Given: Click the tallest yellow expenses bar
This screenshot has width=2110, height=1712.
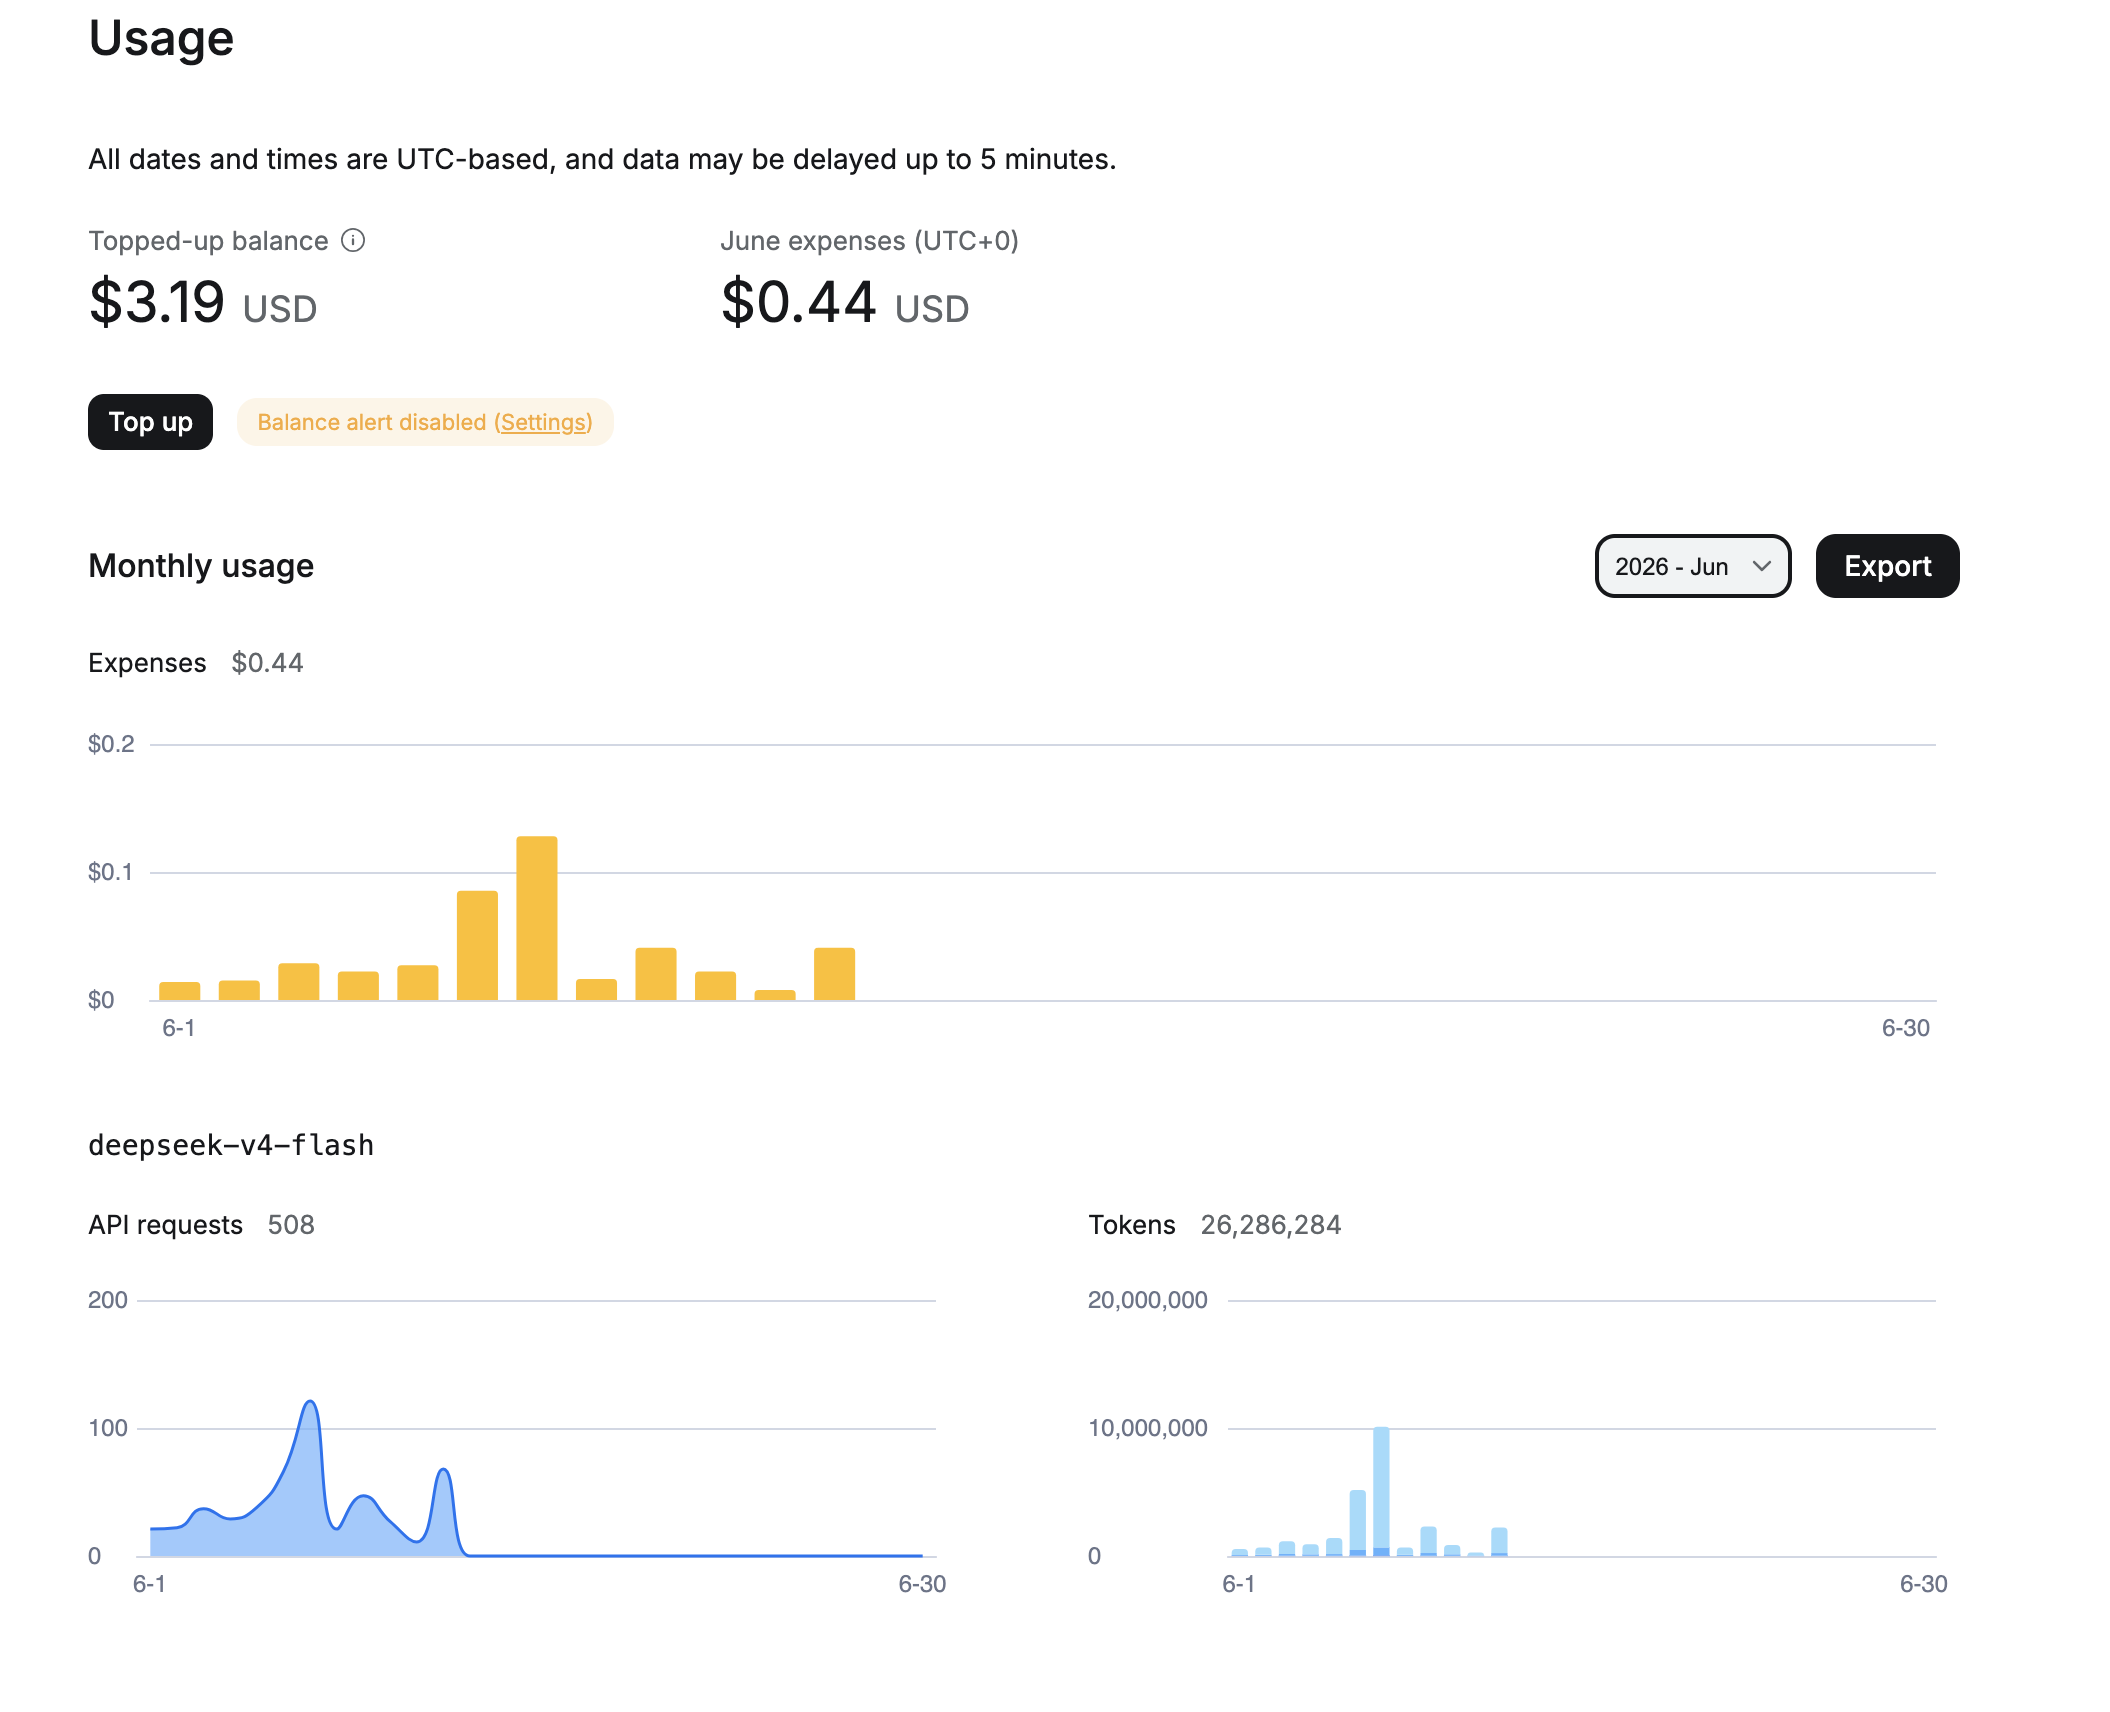Looking at the screenshot, I should tap(537, 918).
